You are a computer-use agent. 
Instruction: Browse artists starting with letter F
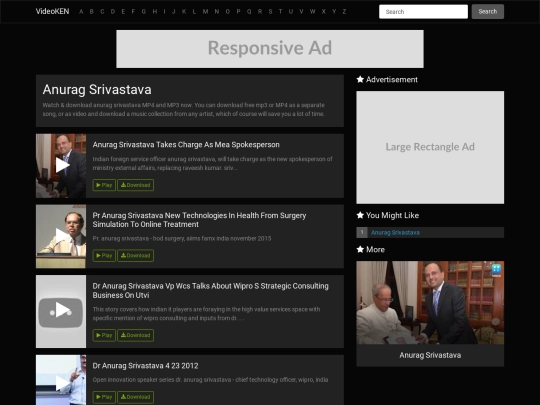point(133,12)
